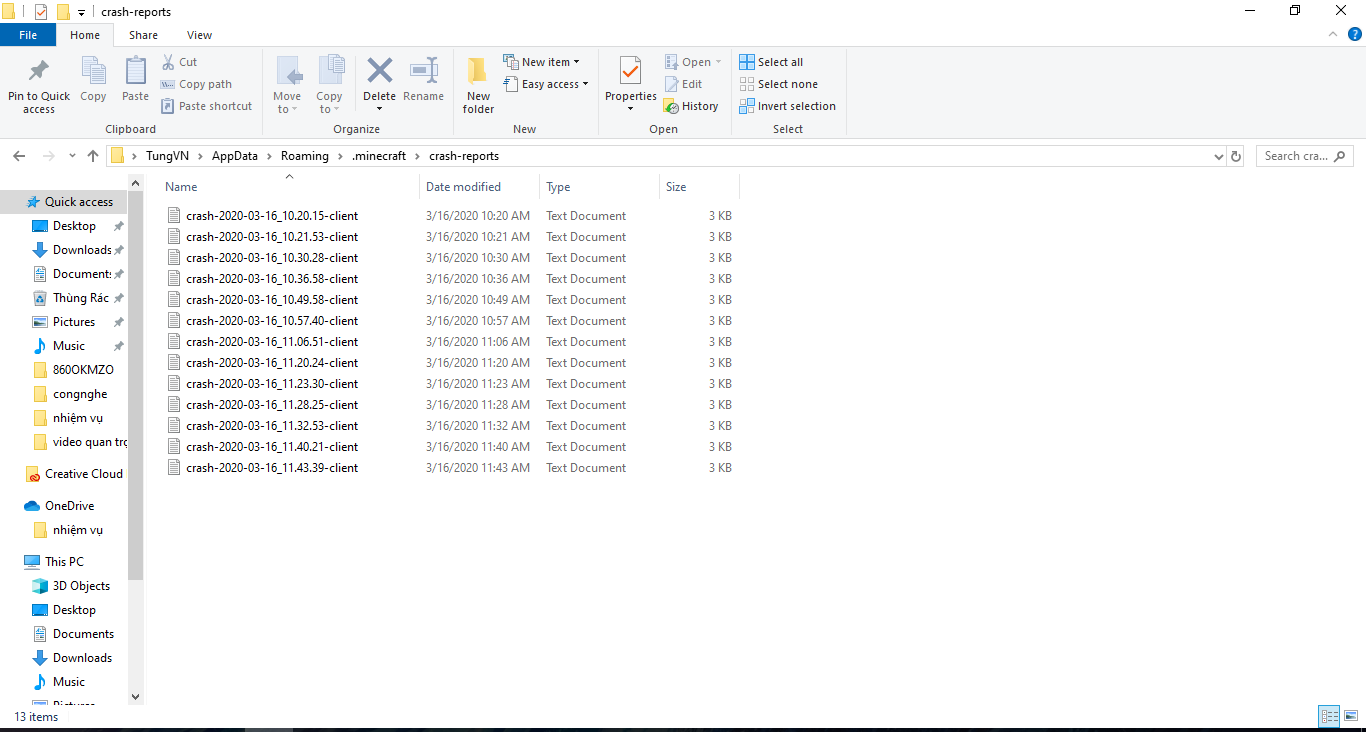The image size is (1366, 732).
Task: Open the Properties icon in ribbon
Action: (630, 72)
